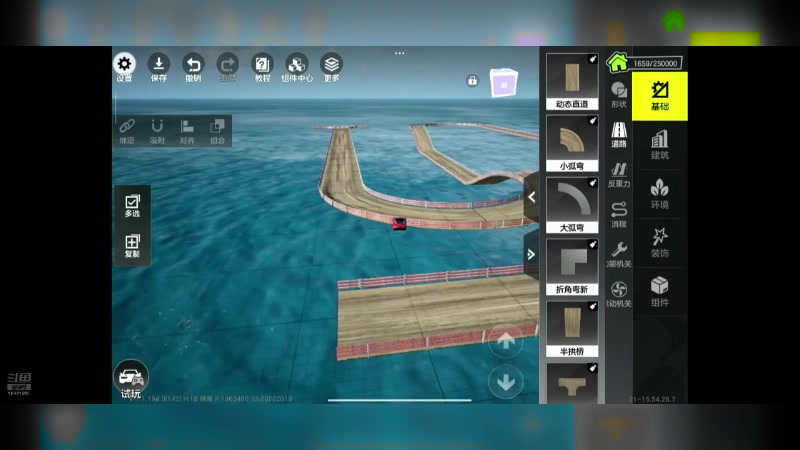Click the 1659/250000 object counter
This screenshot has width=800, height=450.
click(655, 63)
